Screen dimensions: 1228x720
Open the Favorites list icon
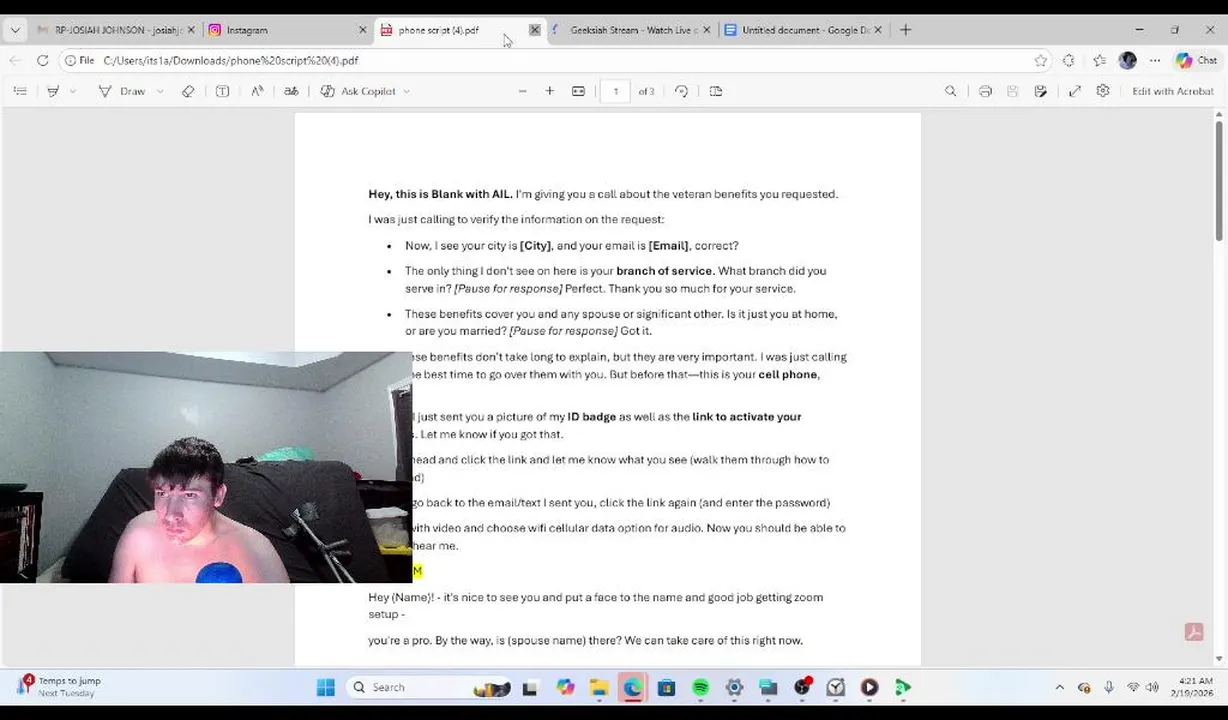1099,60
